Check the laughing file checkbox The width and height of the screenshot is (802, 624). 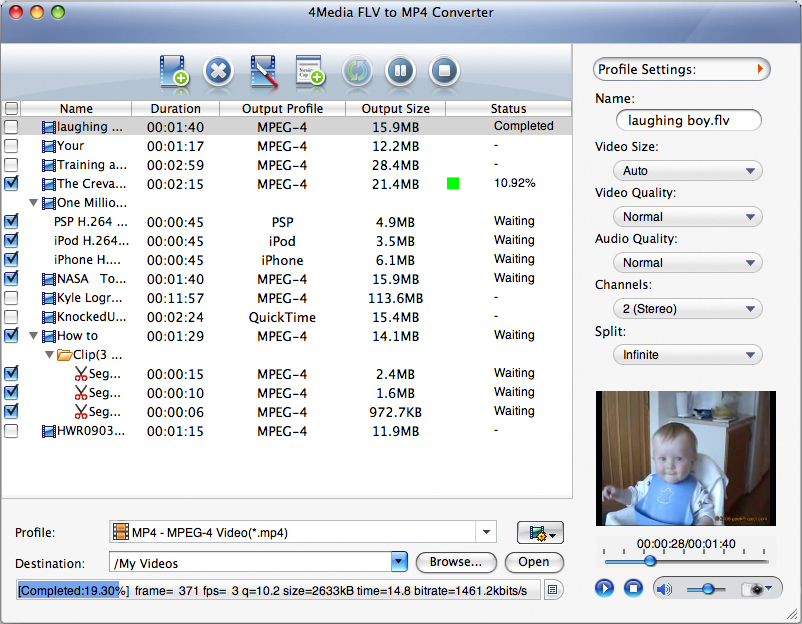pos(11,127)
